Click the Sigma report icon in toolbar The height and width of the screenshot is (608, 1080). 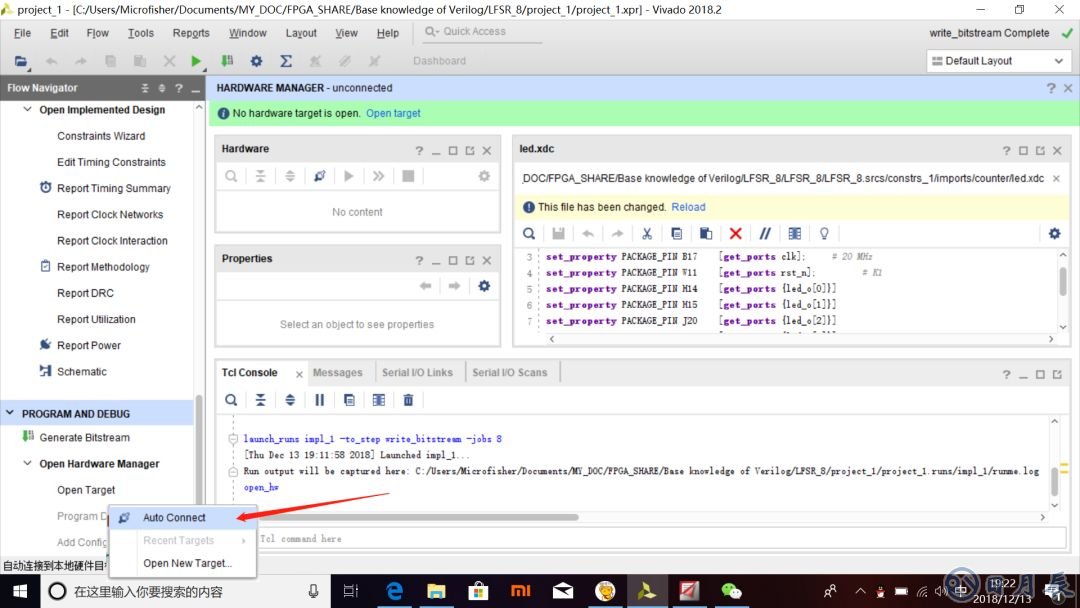click(x=286, y=61)
